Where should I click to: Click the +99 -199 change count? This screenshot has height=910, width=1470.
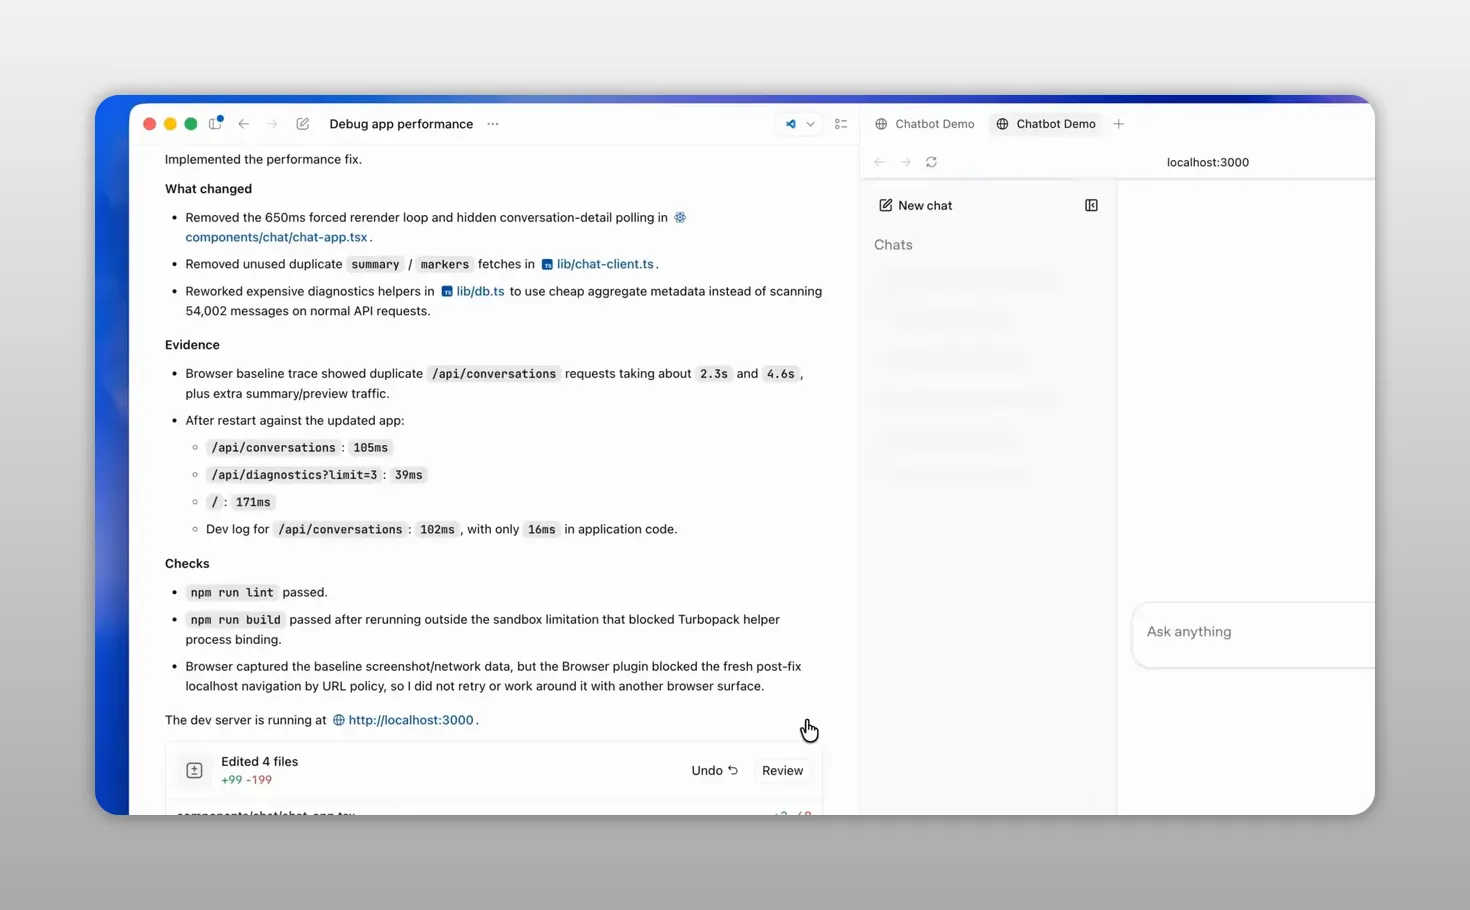pos(246,780)
